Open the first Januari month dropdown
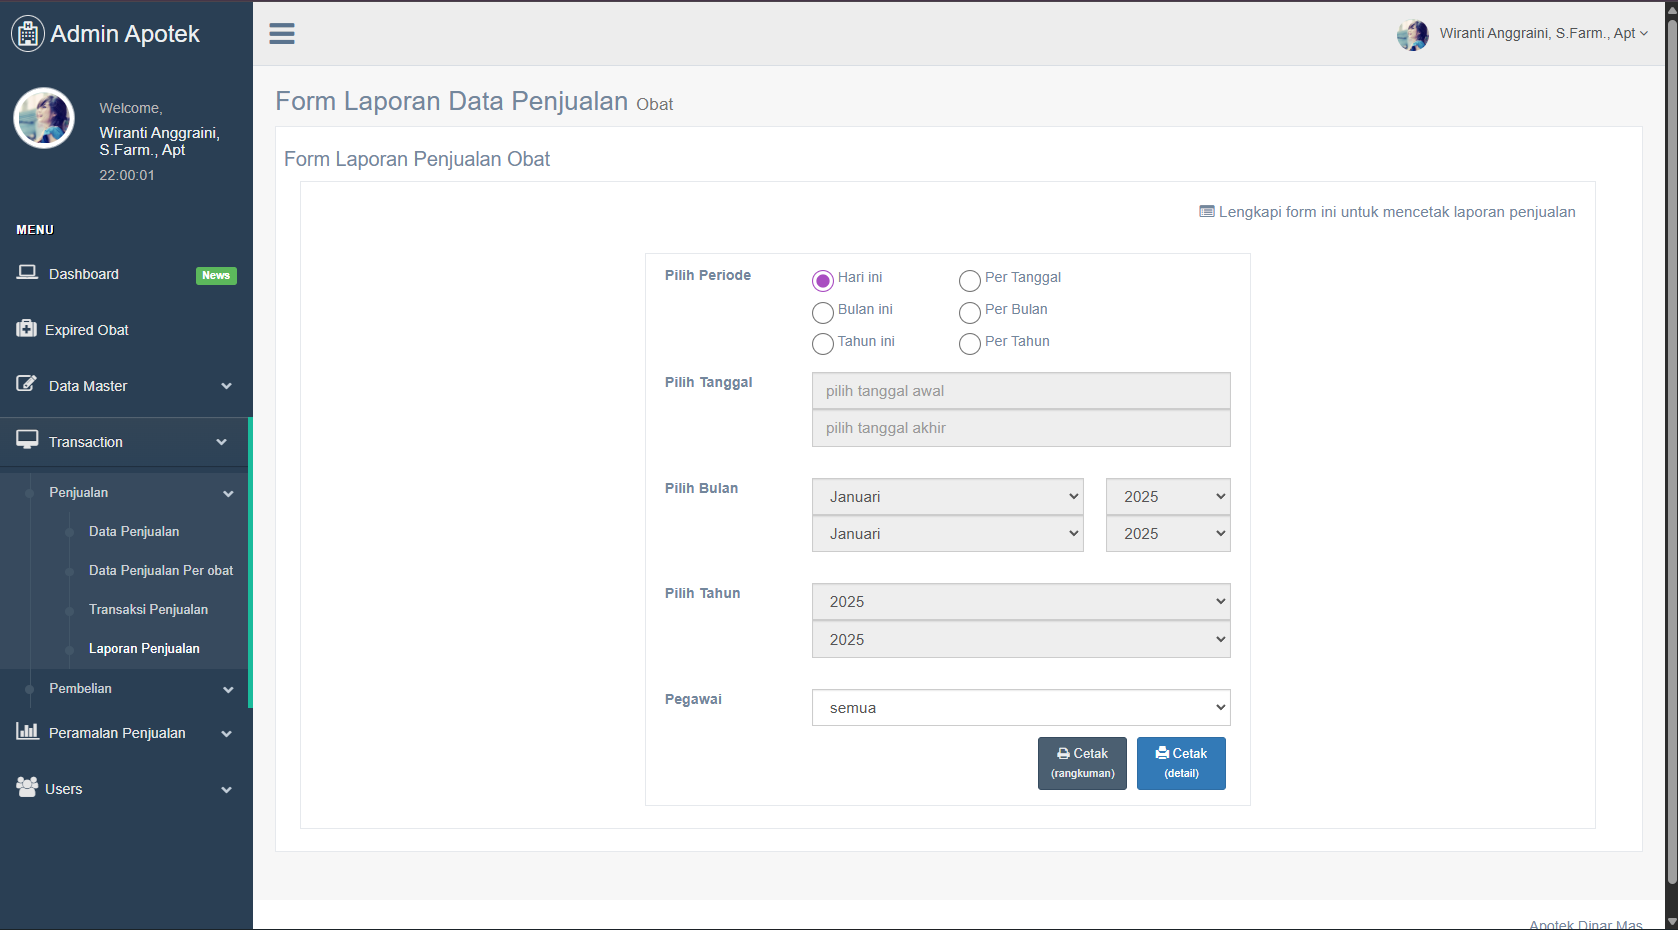Screen dimensions: 1678x930 [947, 497]
